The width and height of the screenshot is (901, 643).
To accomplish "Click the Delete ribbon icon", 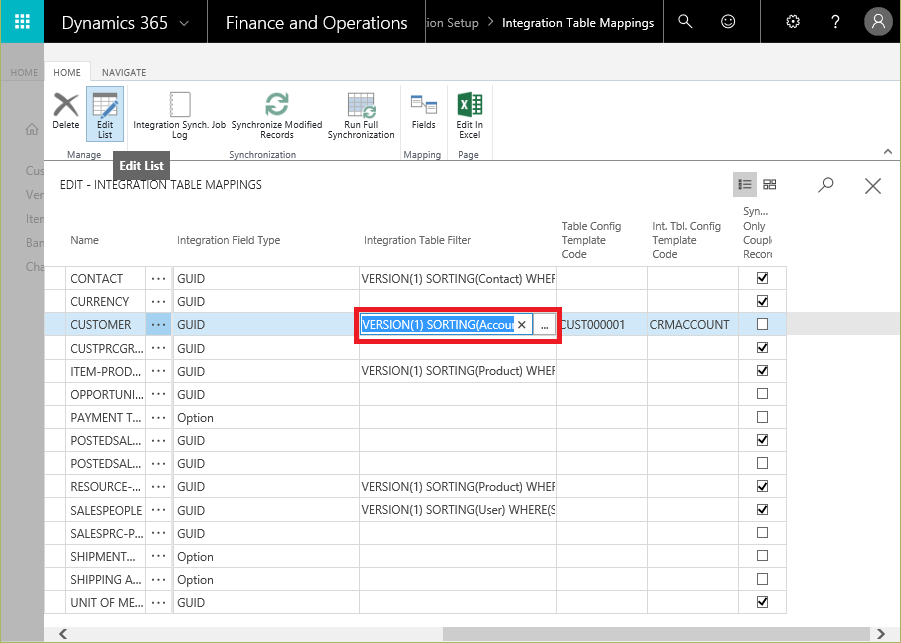I will coord(66,112).
